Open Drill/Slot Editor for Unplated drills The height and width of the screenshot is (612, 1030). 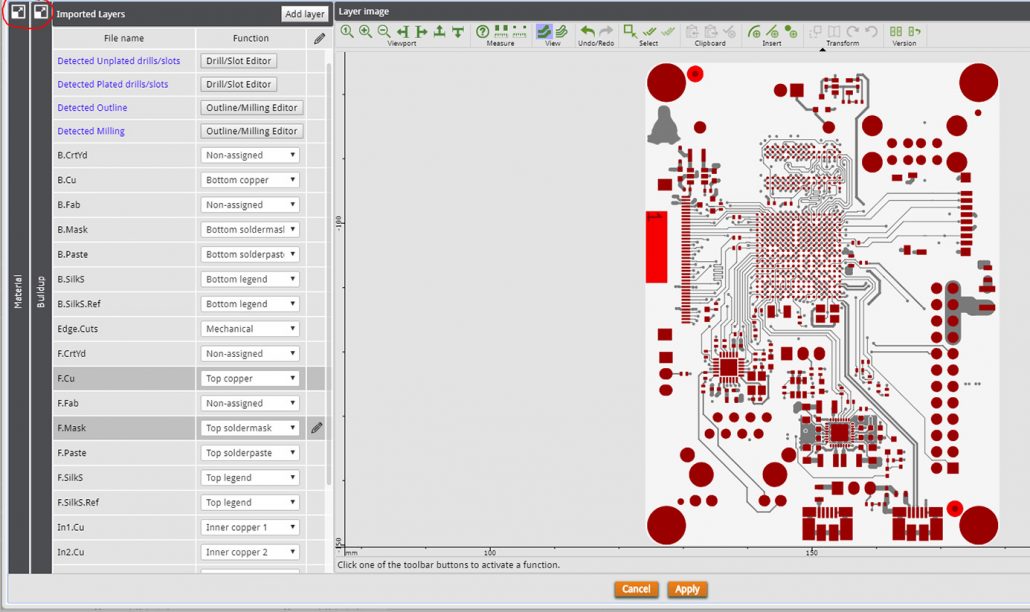[x=238, y=60]
